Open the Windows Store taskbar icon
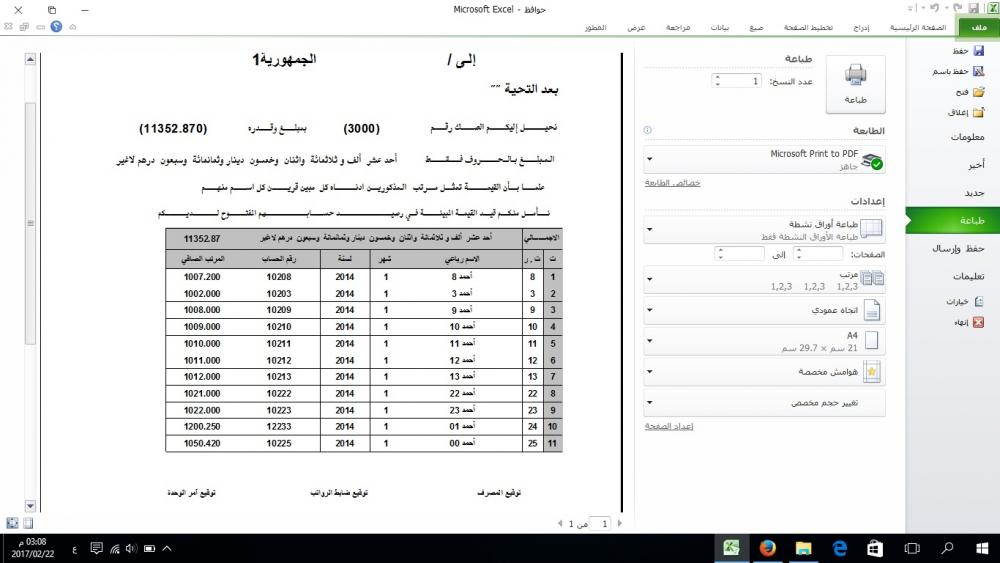Screen dimensions: 1000x563 click(x=876, y=548)
